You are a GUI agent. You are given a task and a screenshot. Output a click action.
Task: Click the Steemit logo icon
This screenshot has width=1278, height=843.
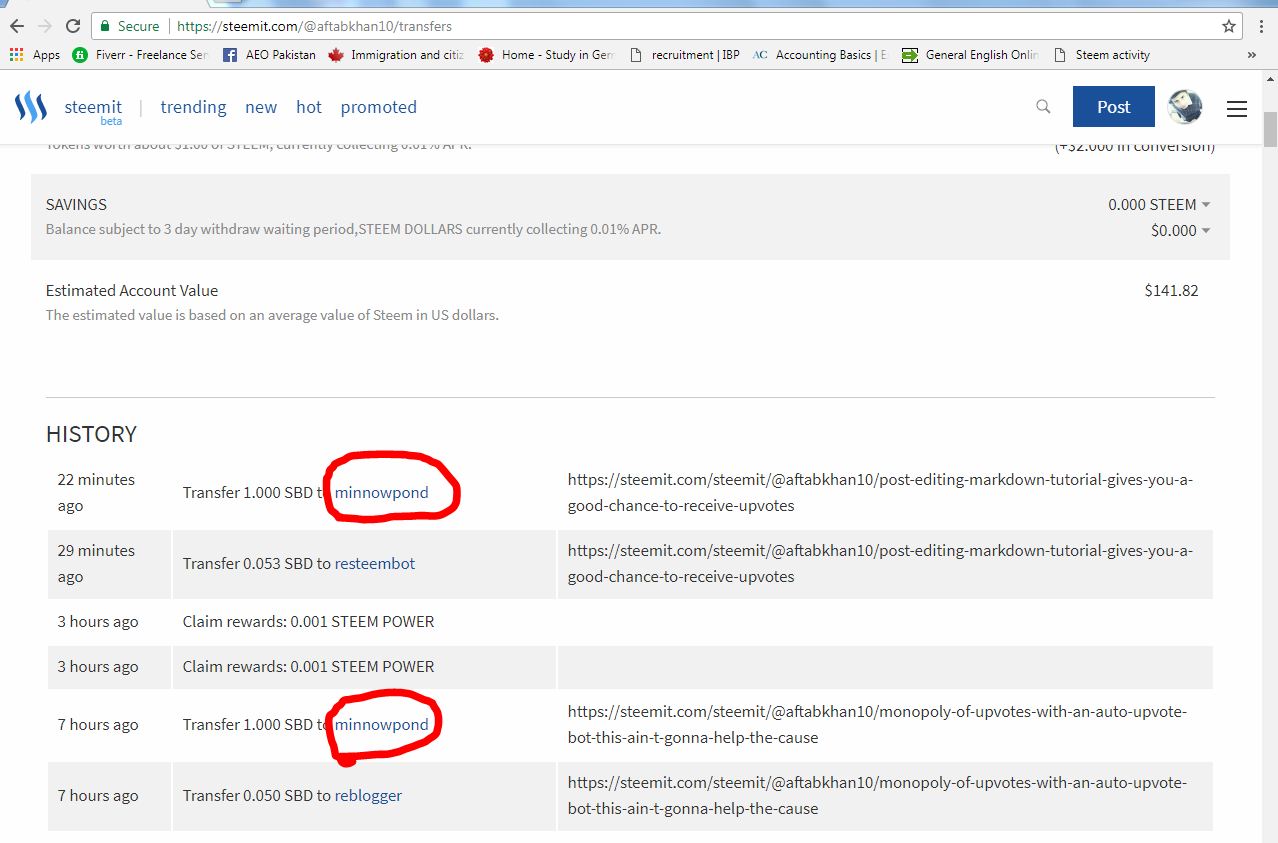[31, 107]
